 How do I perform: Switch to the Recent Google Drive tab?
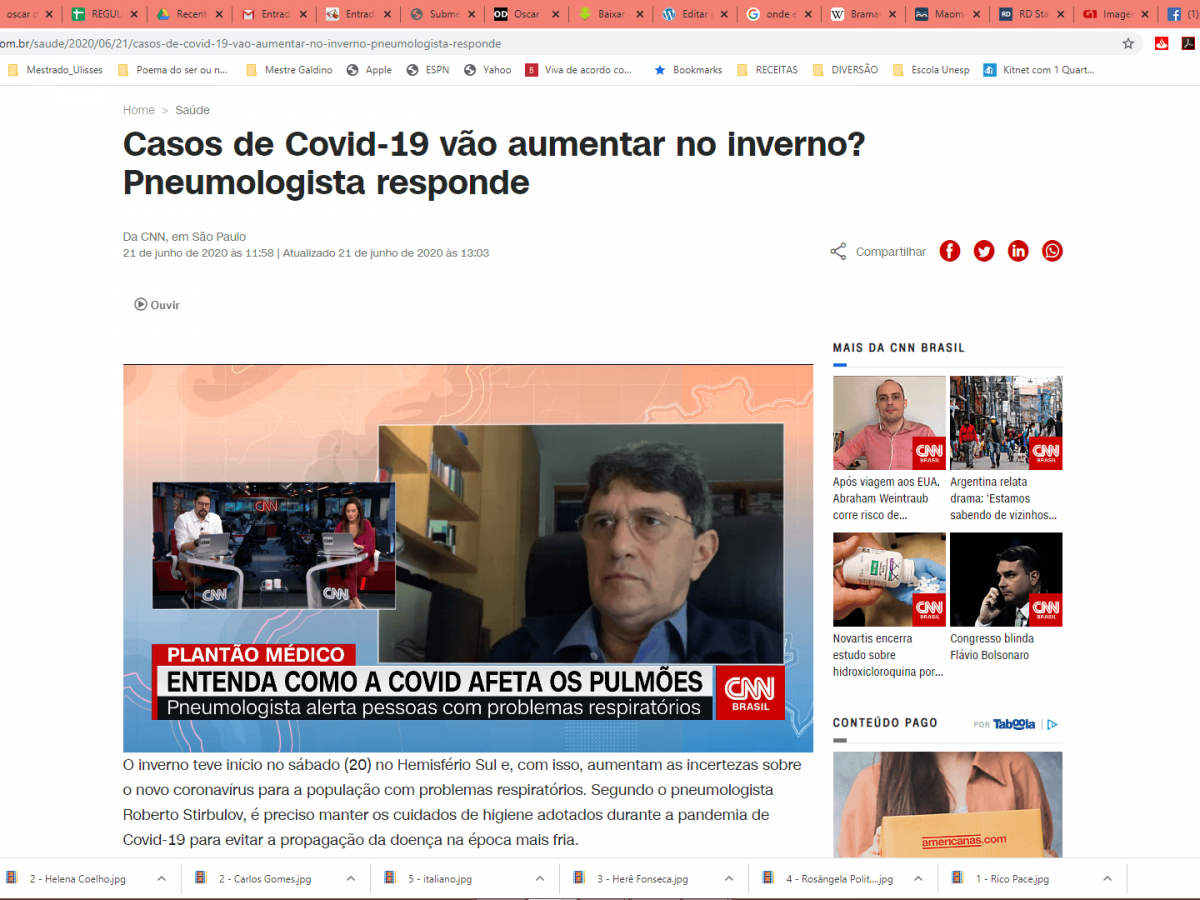188,14
